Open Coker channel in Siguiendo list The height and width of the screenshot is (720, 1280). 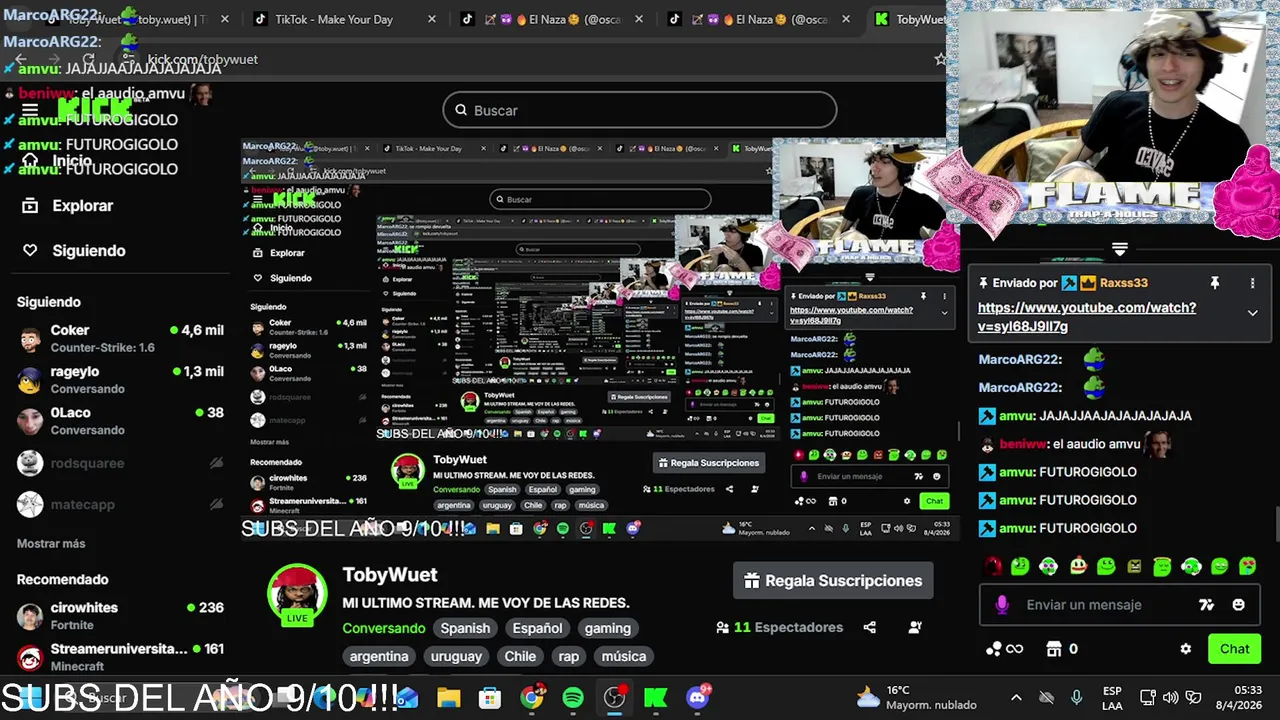[120, 338]
